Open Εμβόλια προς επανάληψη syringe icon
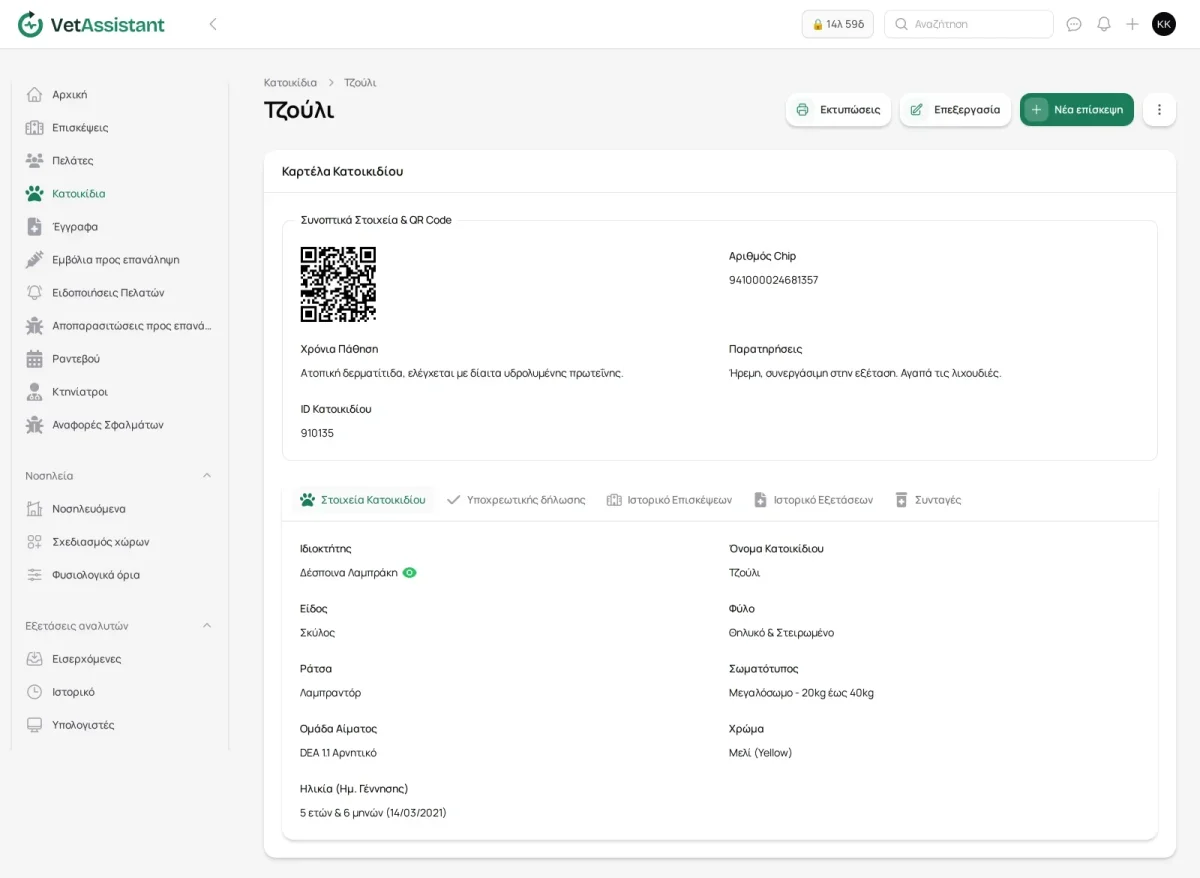Screen dimensions: 1200x878 35,259
